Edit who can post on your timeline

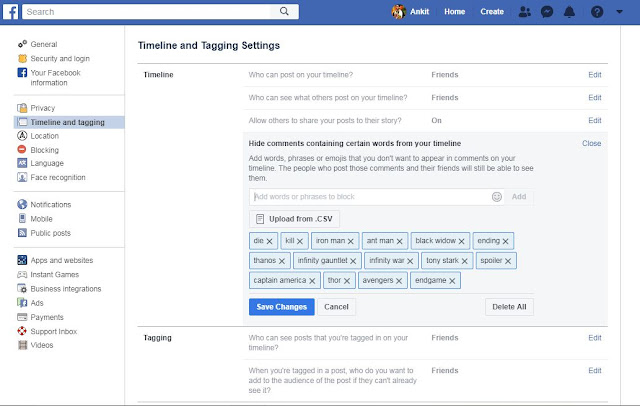pos(595,75)
